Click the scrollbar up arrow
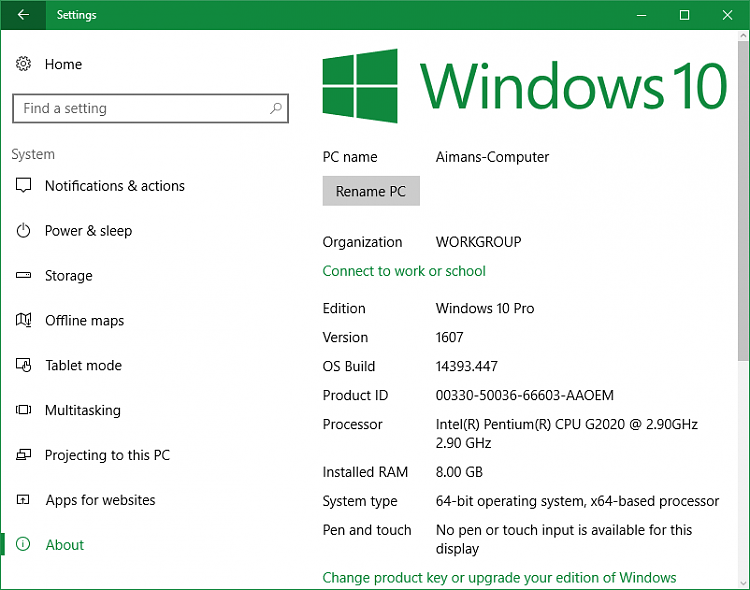The width and height of the screenshot is (750, 590). [x=743, y=35]
